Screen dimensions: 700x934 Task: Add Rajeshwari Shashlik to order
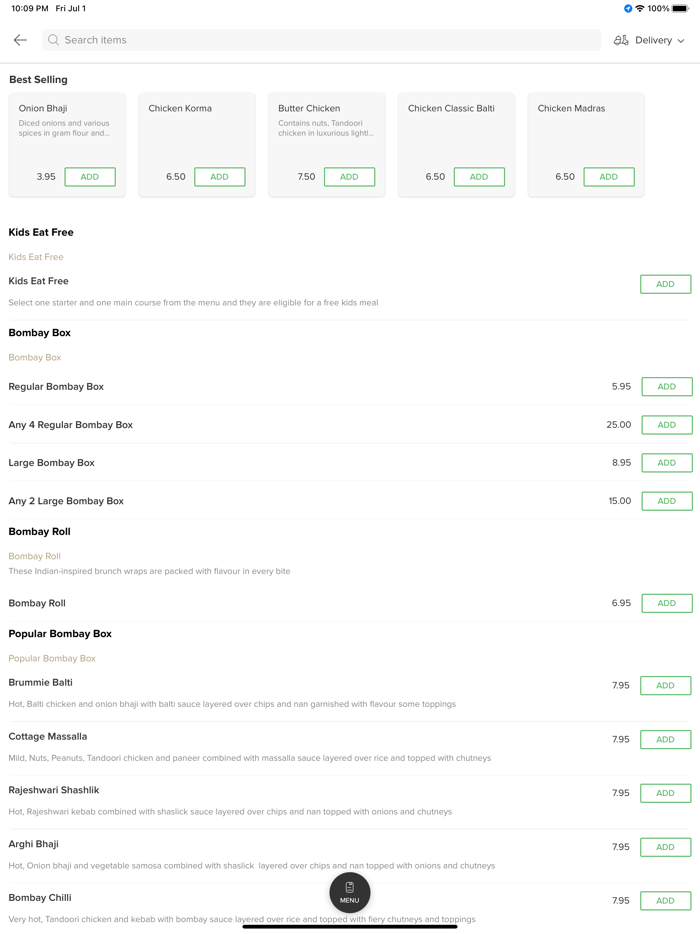pos(665,793)
